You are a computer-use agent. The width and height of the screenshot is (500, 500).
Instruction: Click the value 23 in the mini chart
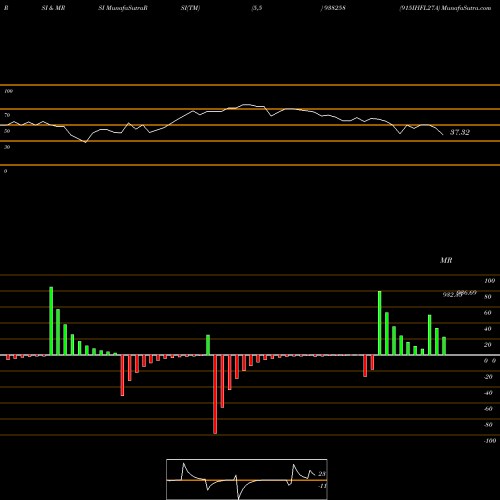[322, 474]
